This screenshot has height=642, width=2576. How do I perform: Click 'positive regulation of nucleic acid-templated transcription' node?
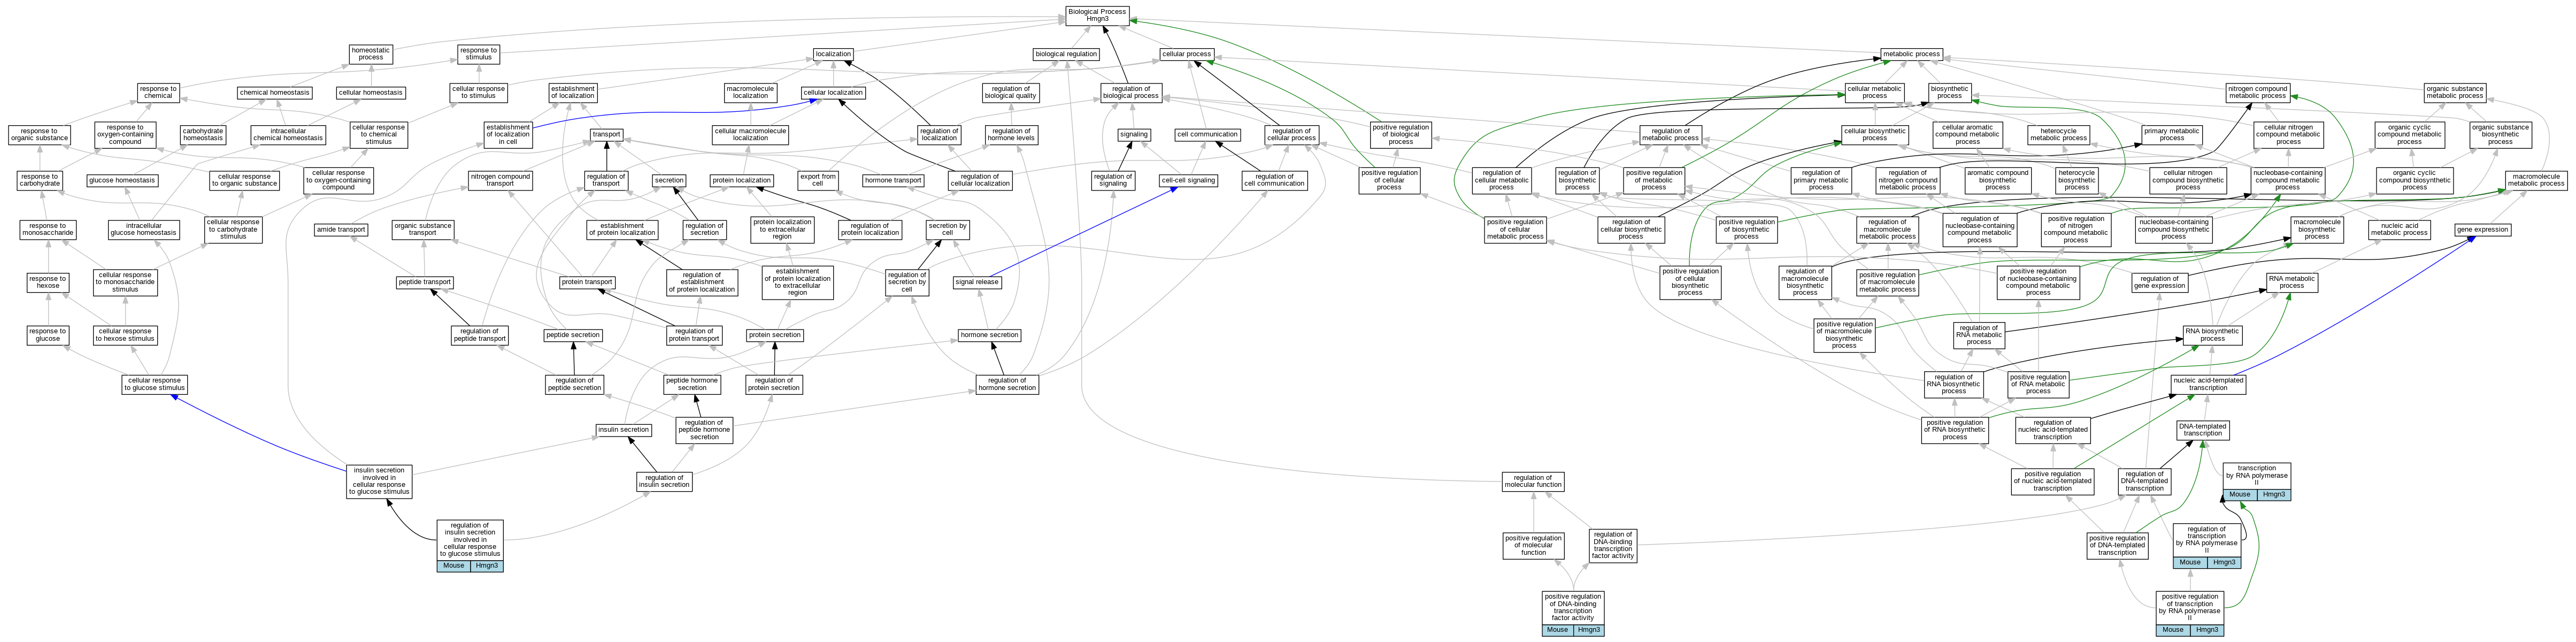[2052, 481]
